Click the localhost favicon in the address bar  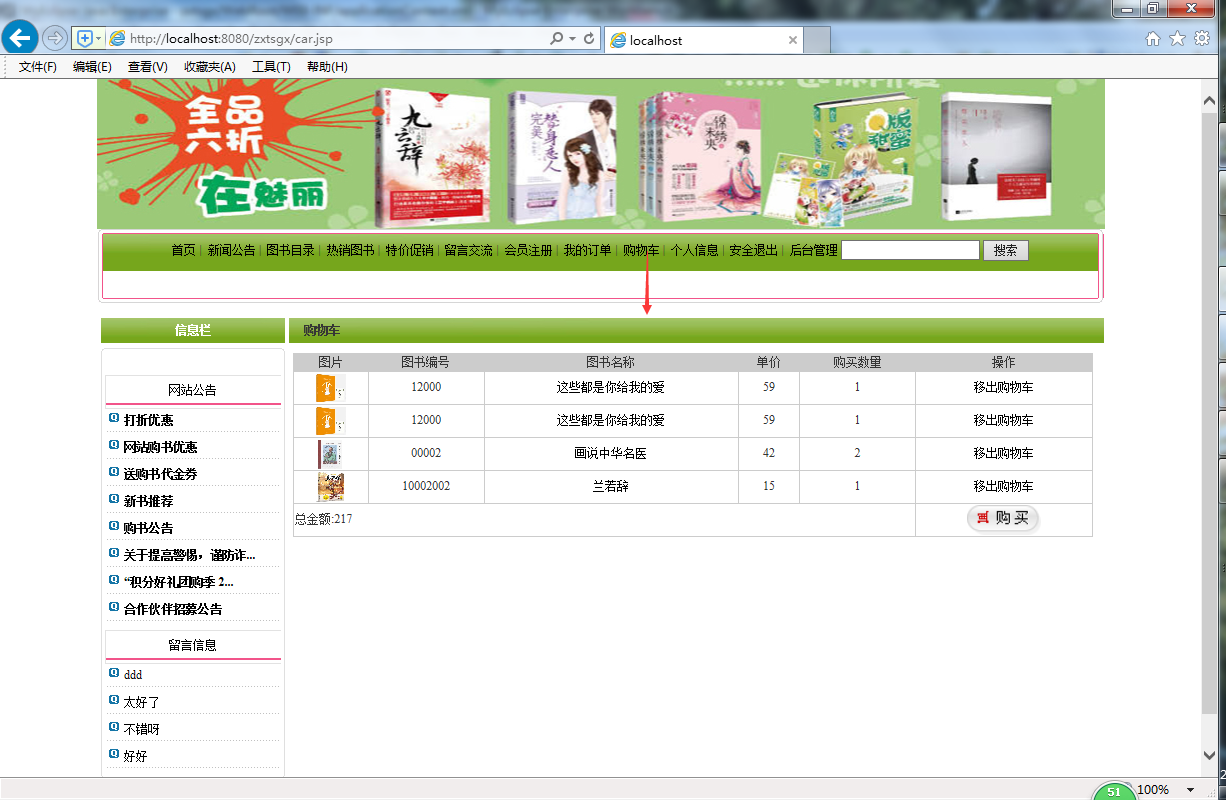point(116,40)
